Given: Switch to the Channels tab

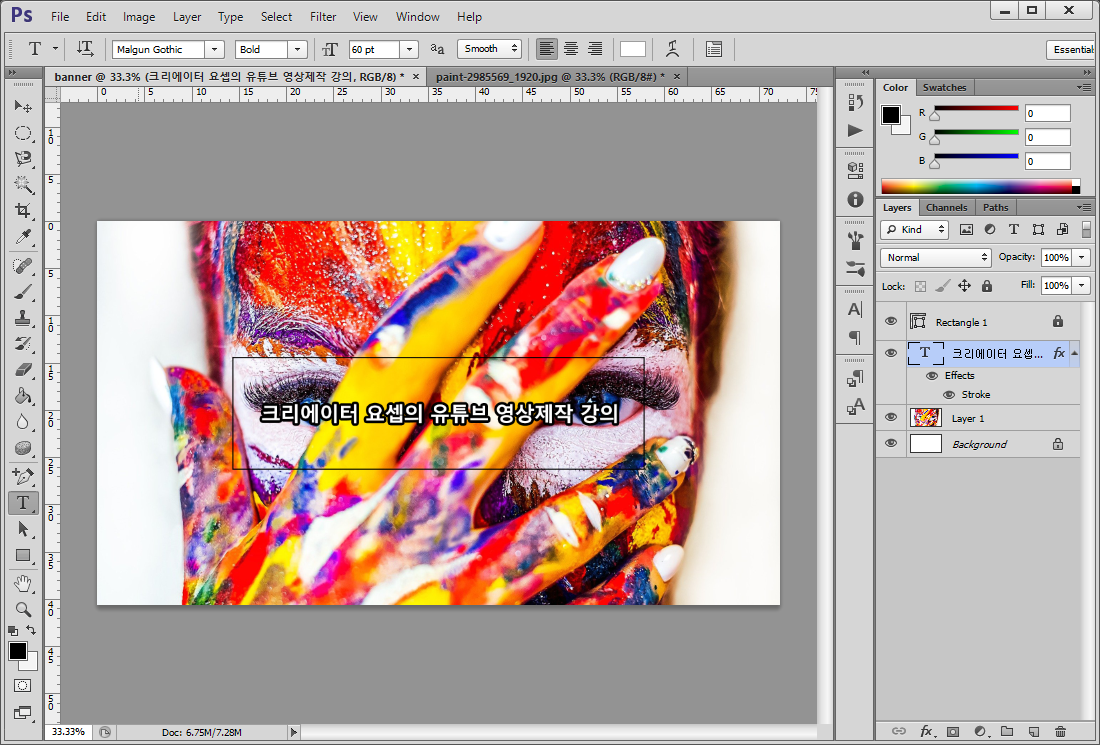Looking at the screenshot, I should pos(946,208).
